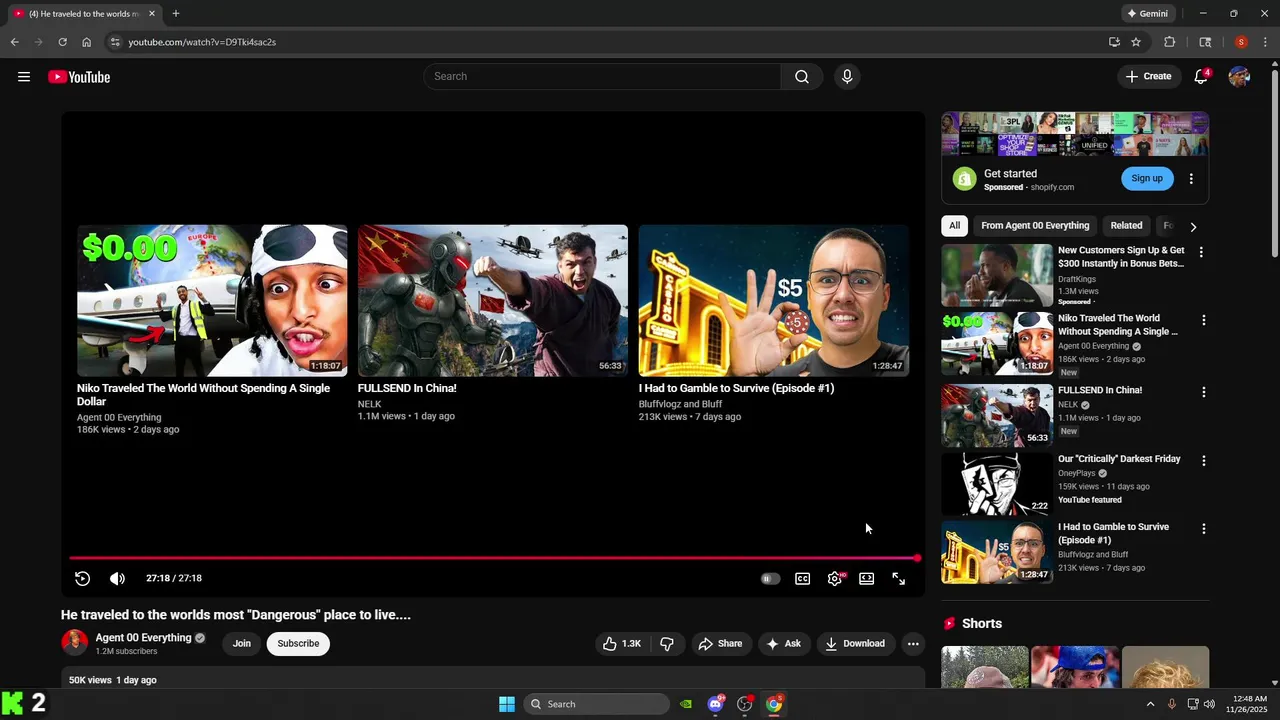Toggle closed captions
Image resolution: width=1280 pixels, height=720 pixels.
click(802, 579)
